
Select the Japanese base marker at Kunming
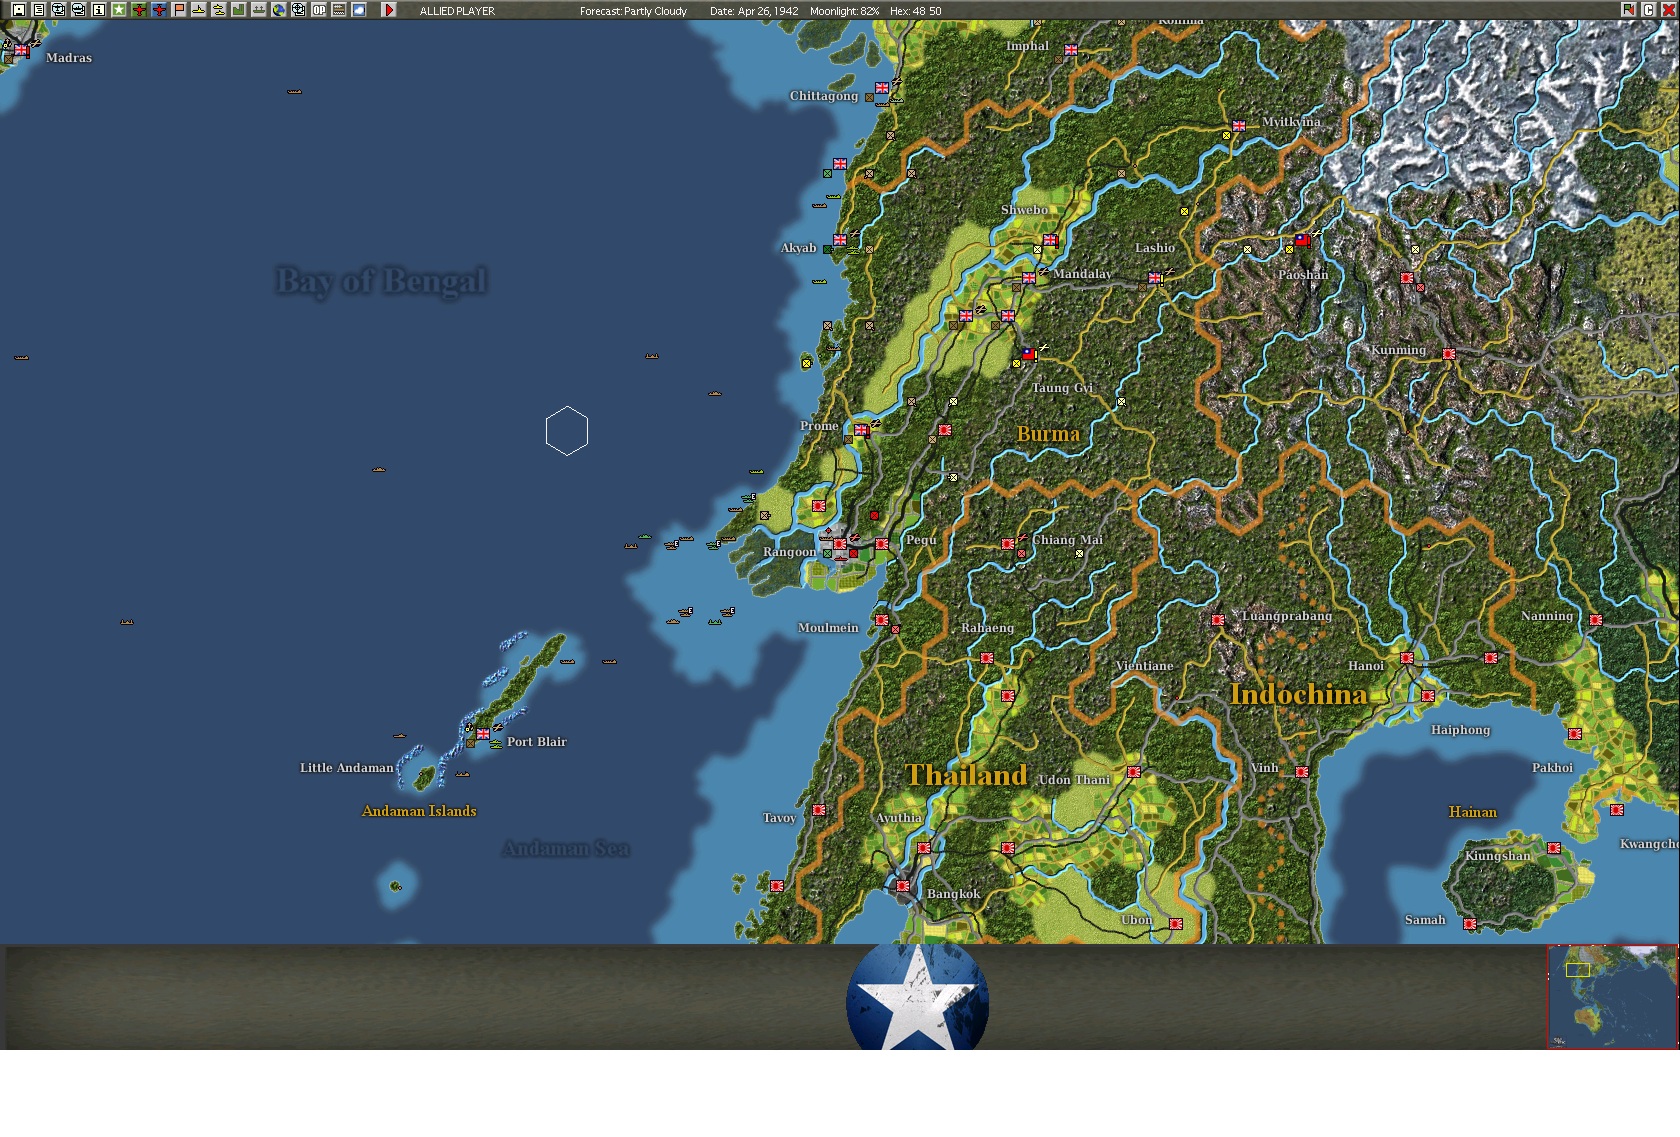click(1449, 354)
